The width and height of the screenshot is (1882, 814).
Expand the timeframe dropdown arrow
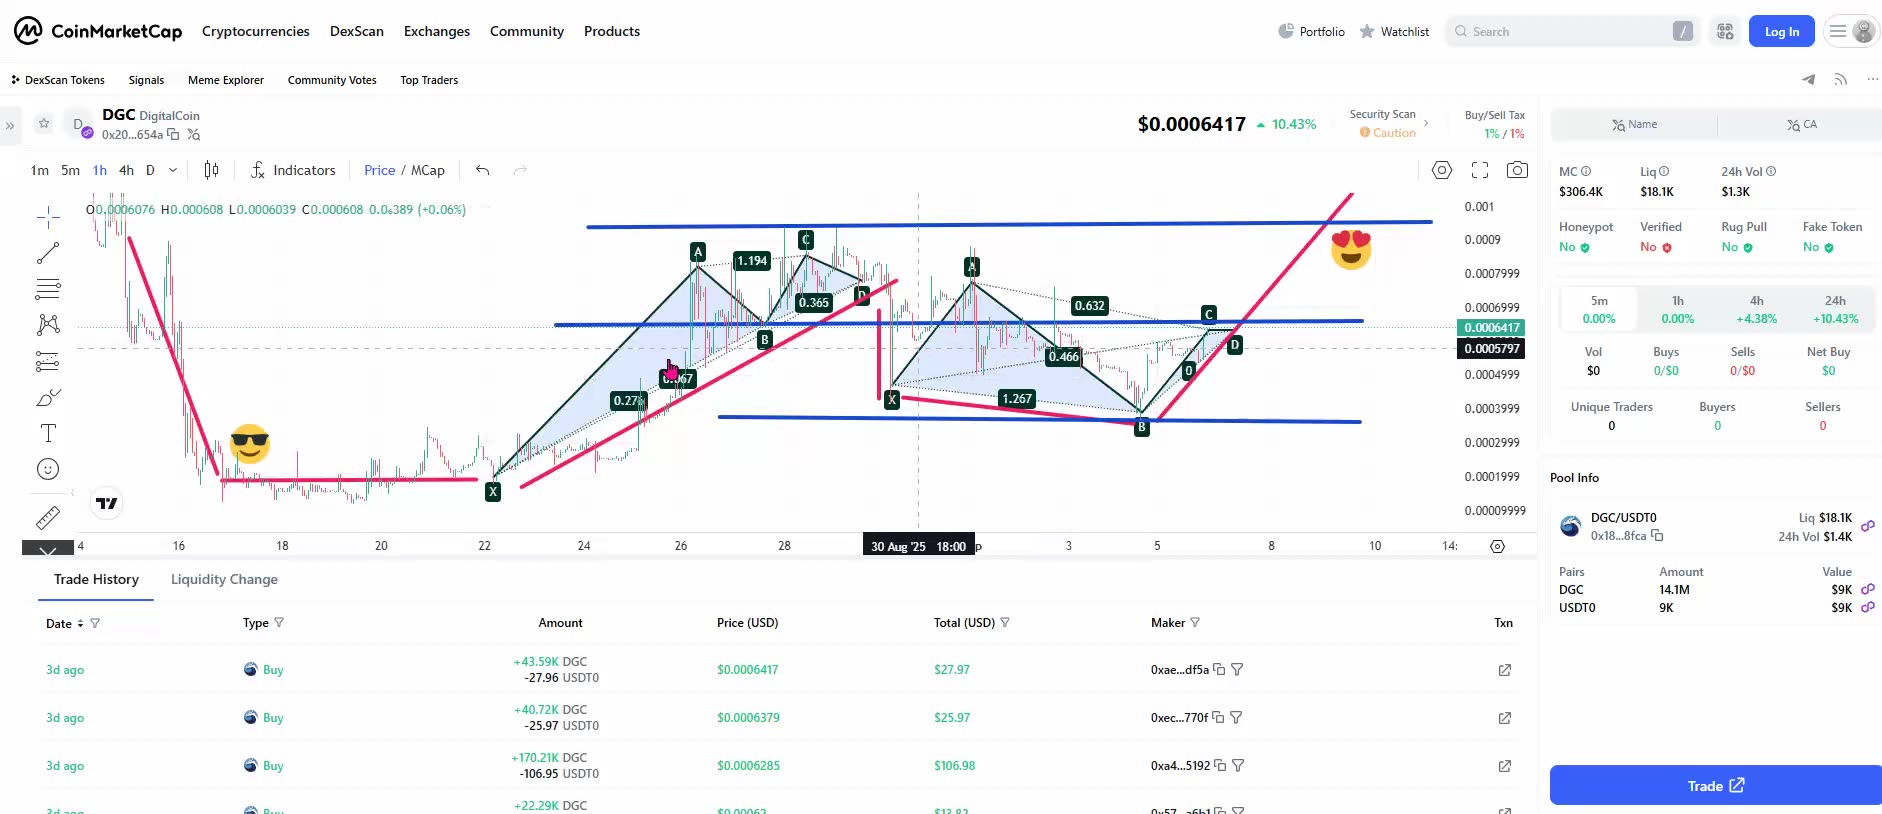click(173, 170)
